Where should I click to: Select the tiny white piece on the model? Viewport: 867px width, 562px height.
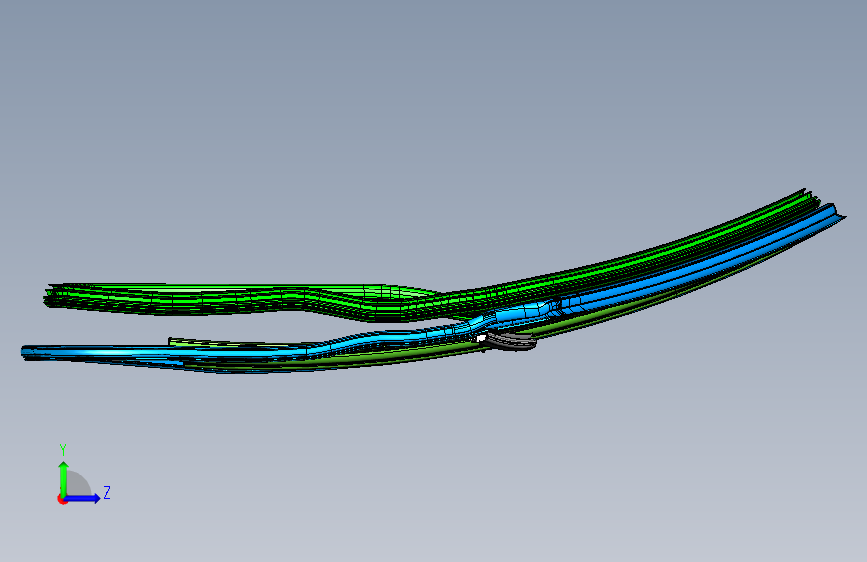pos(481,338)
